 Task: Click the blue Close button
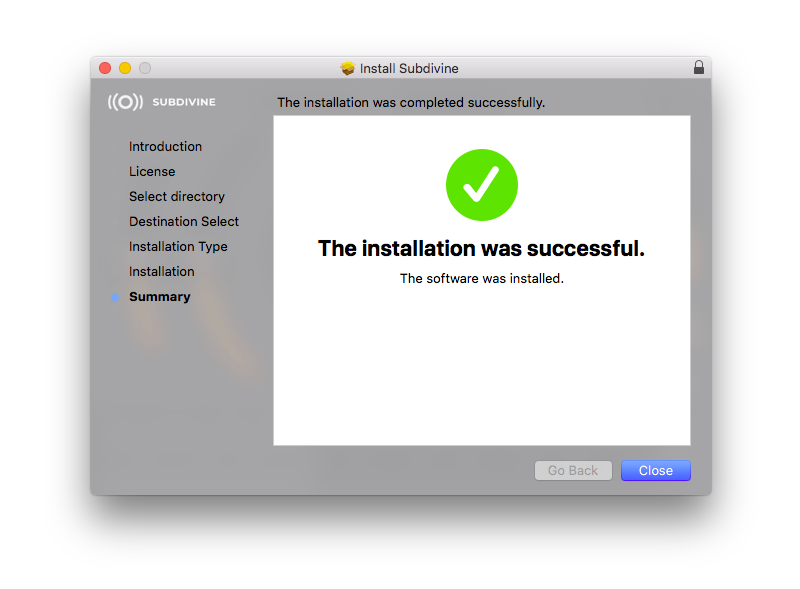pos(656,470)
